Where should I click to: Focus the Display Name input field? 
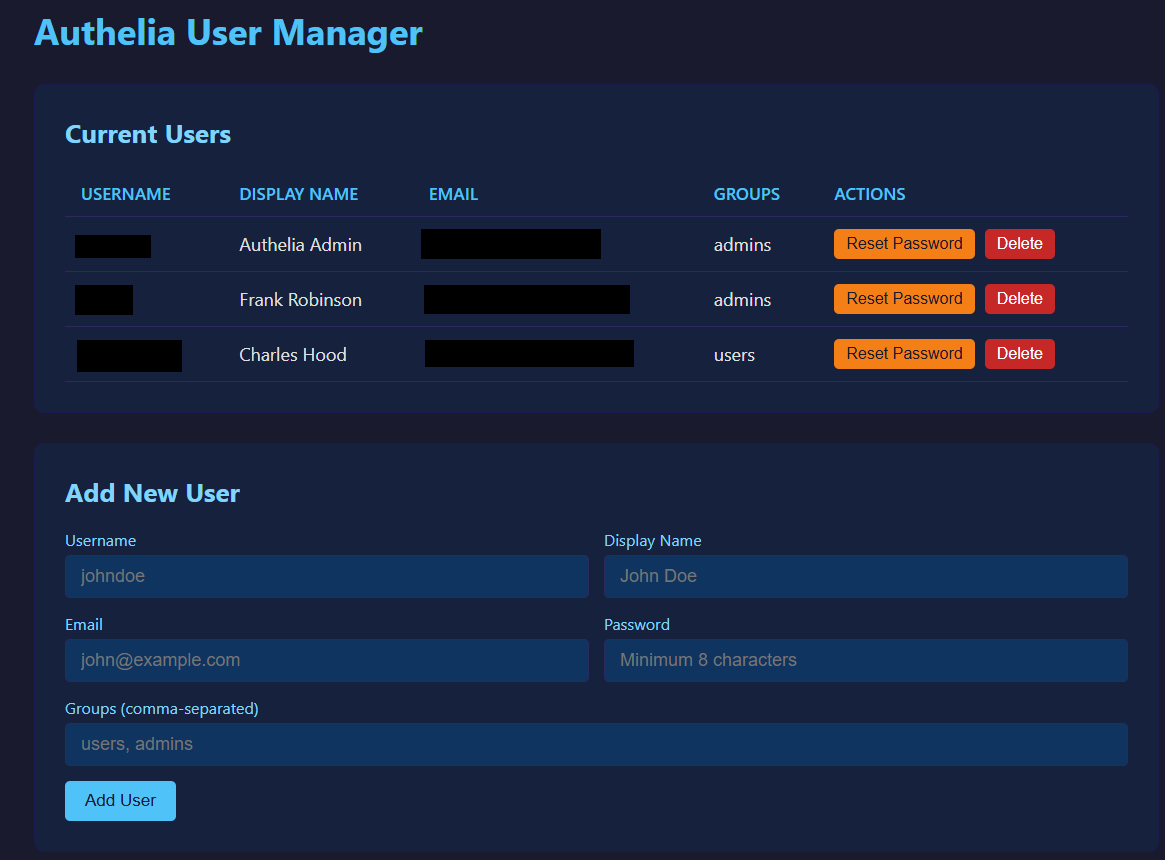(x=865, y=576)
